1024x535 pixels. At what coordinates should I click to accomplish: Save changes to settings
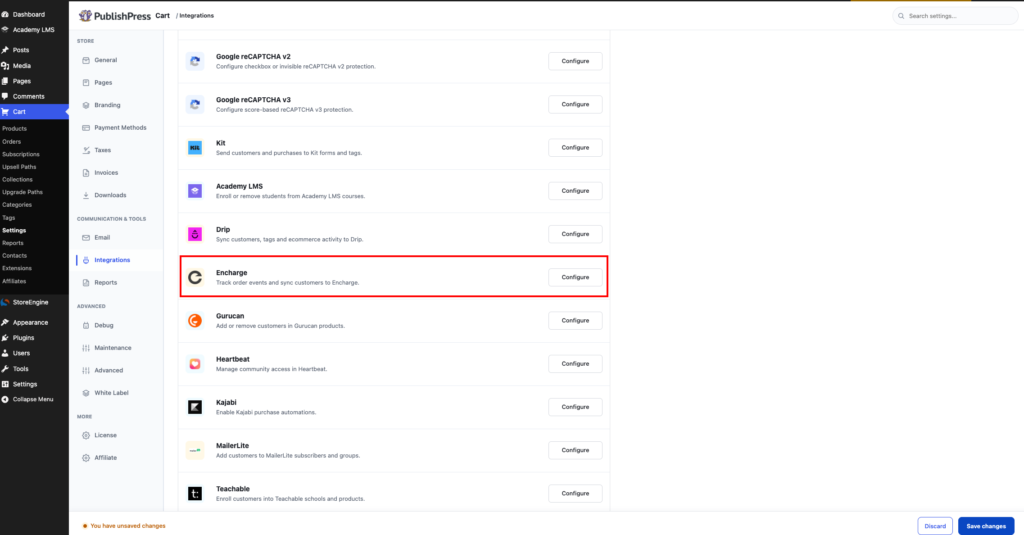985,526
